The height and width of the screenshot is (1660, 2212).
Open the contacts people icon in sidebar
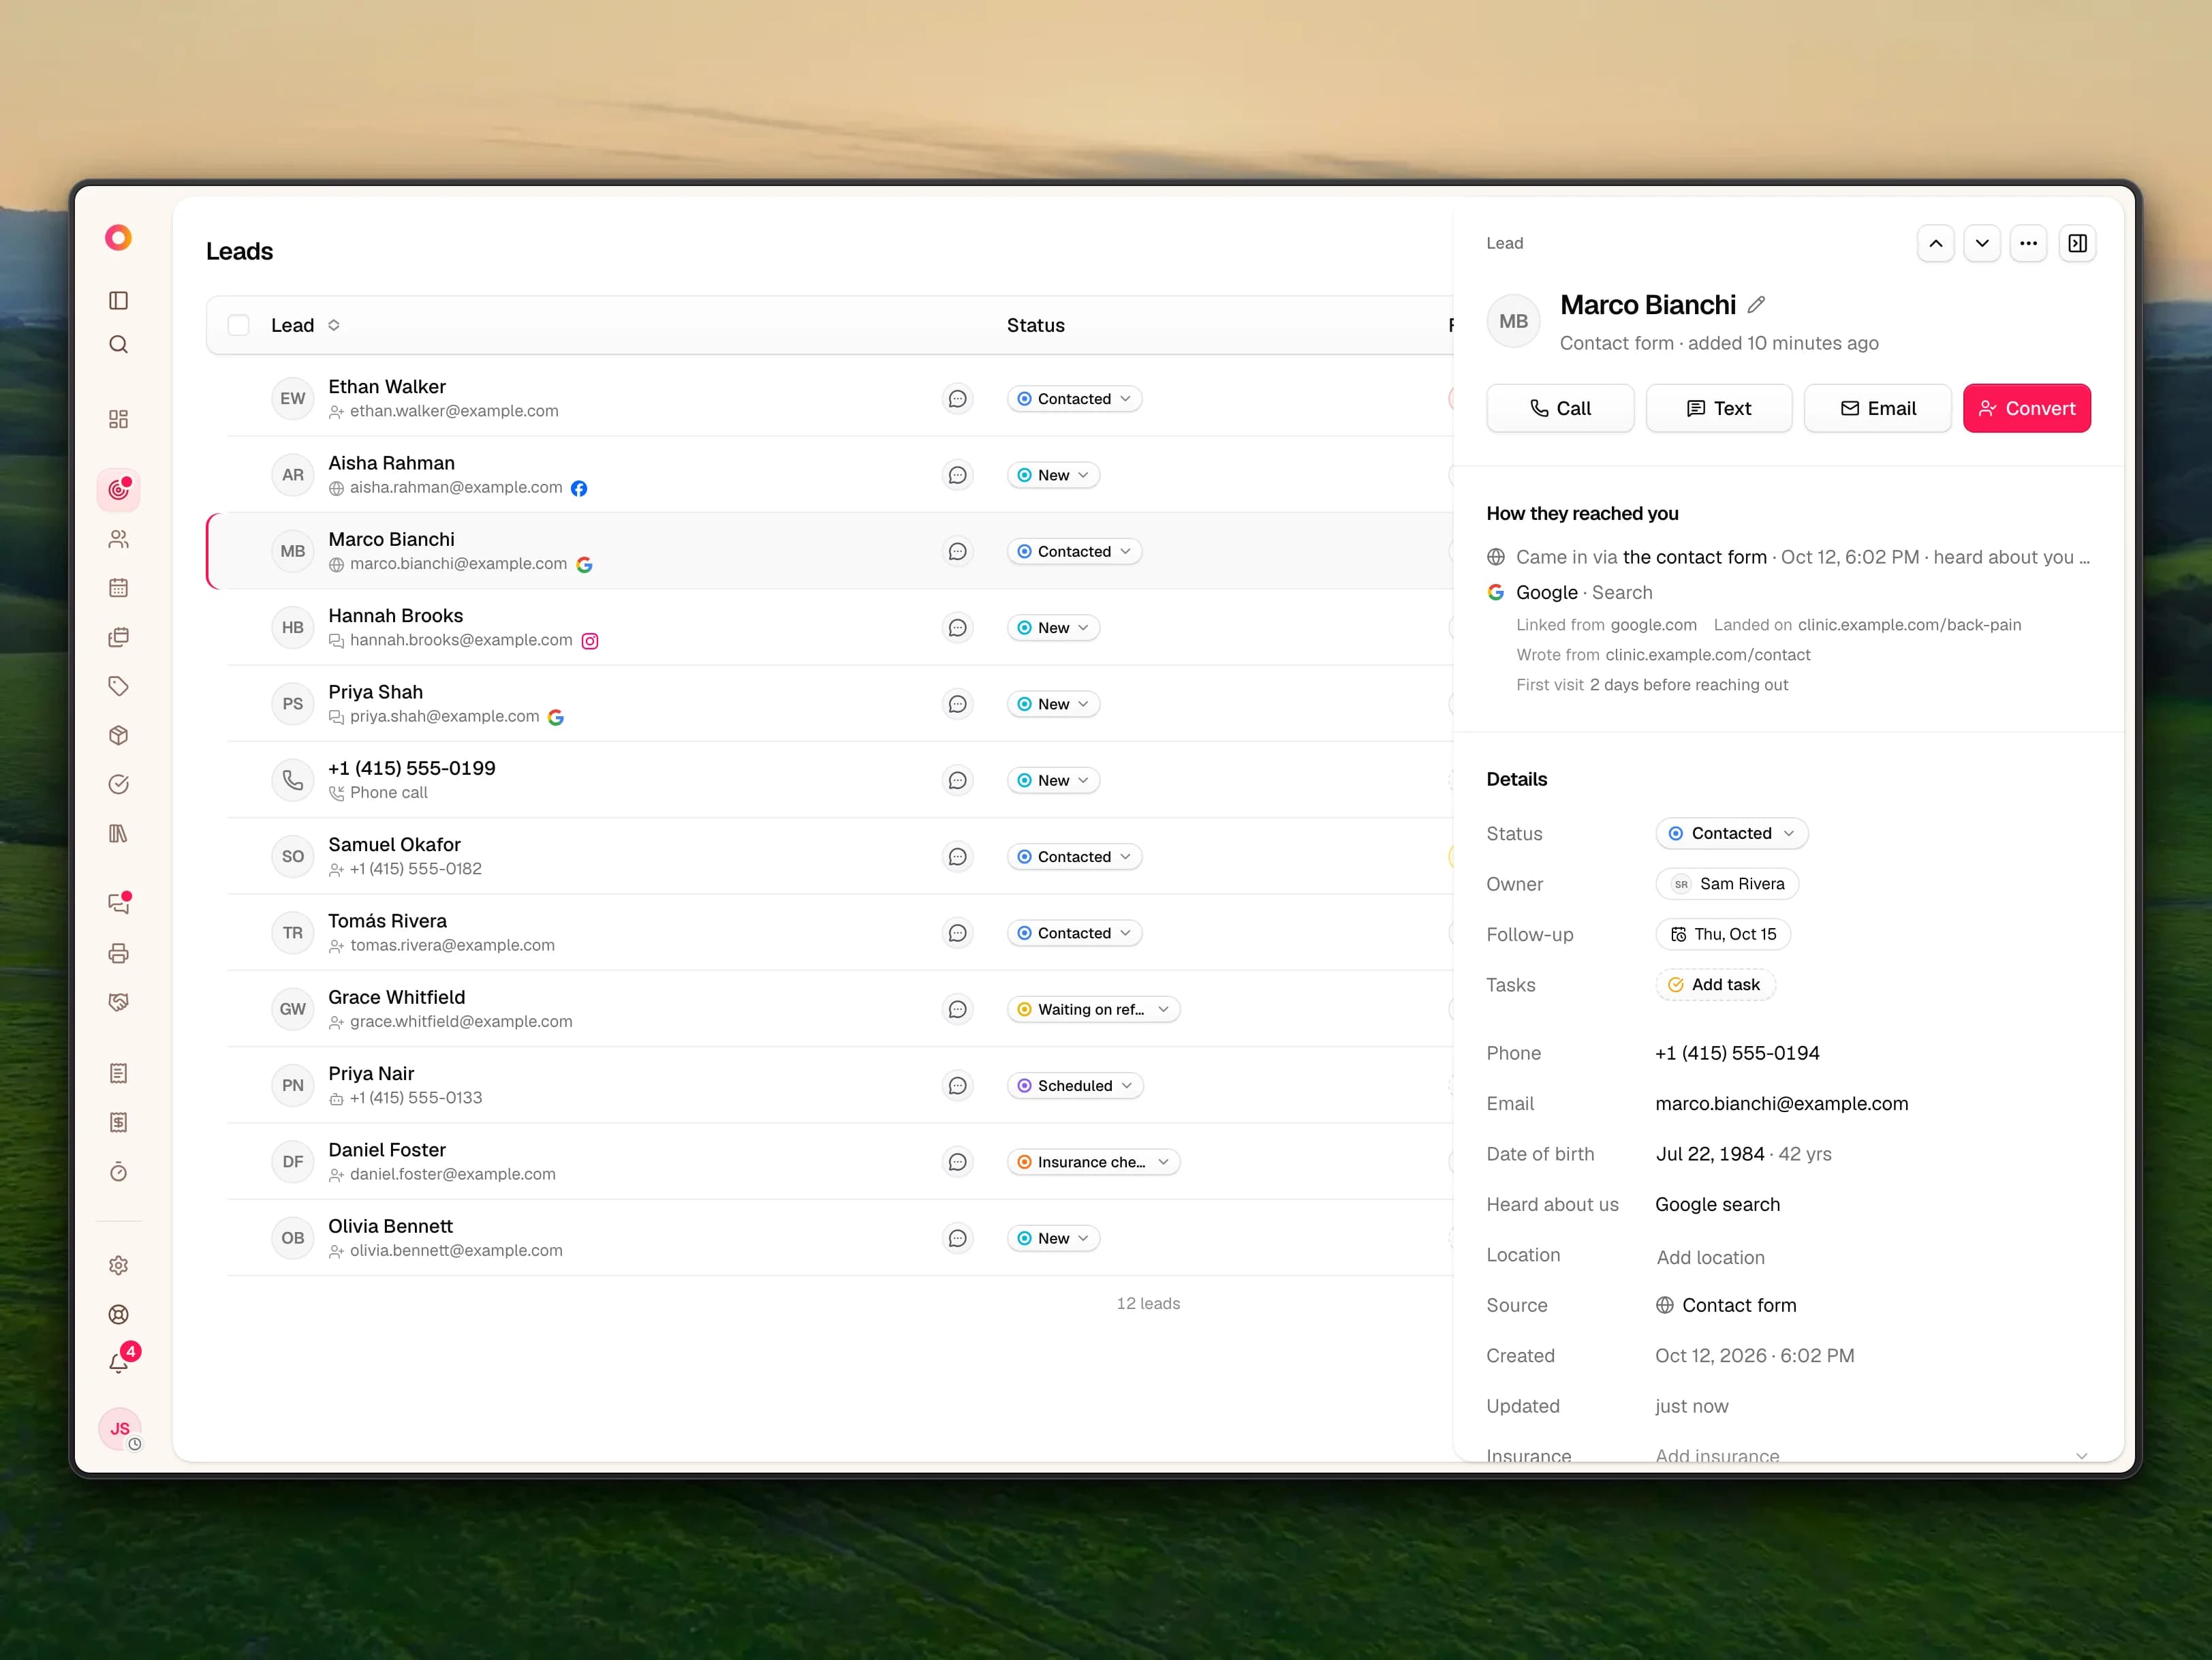coord(118,539)
